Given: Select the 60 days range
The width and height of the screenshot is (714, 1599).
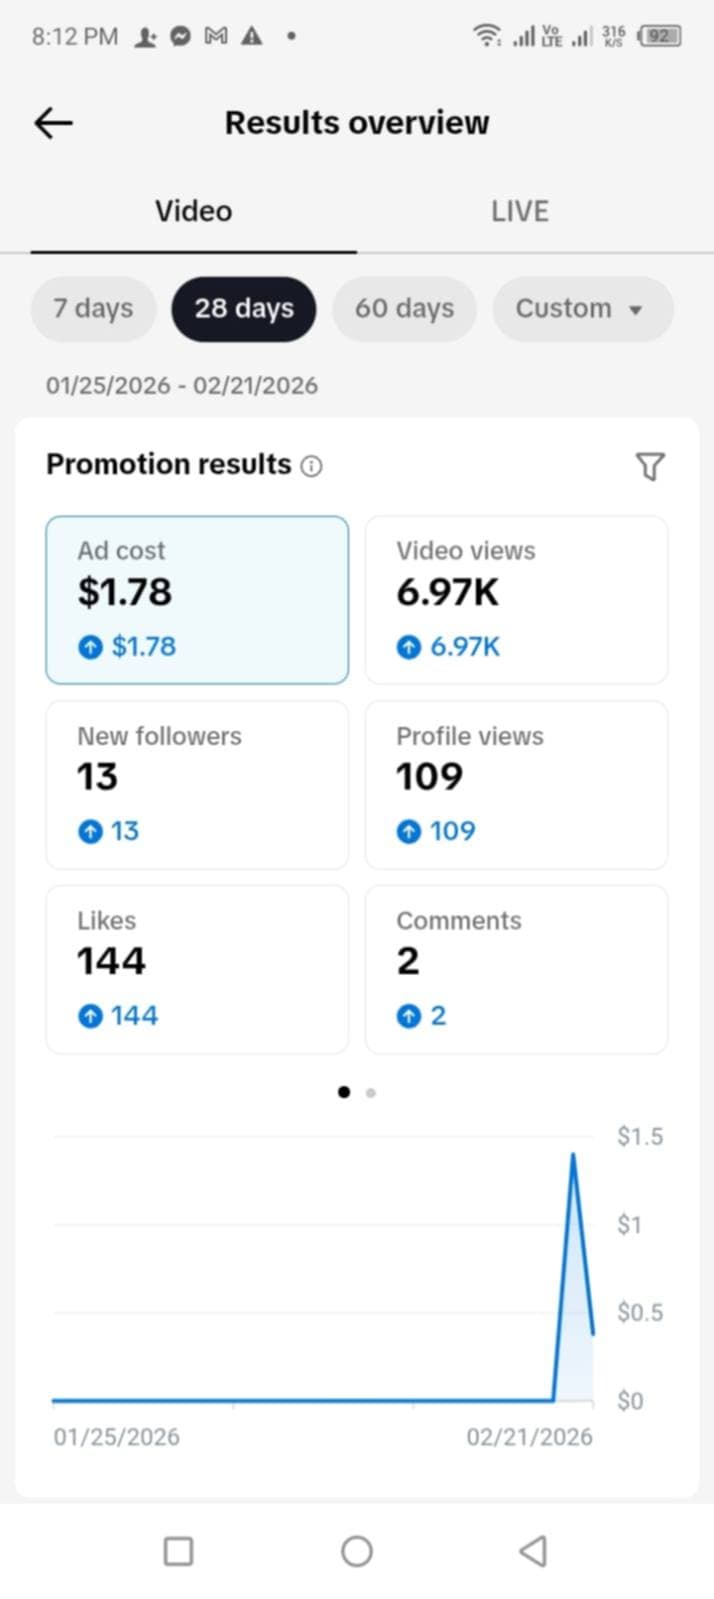Looking at the screenshot, I should point(404,309).
